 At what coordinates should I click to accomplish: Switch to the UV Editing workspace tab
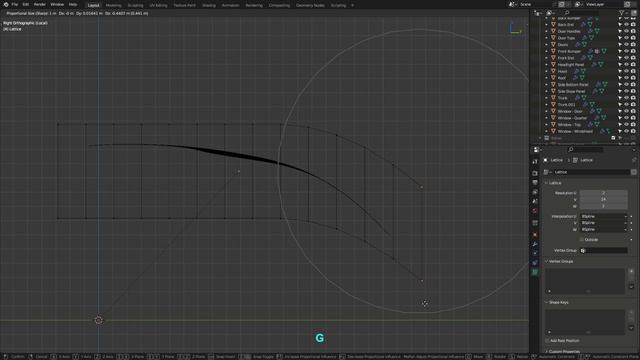click(158, 5)
